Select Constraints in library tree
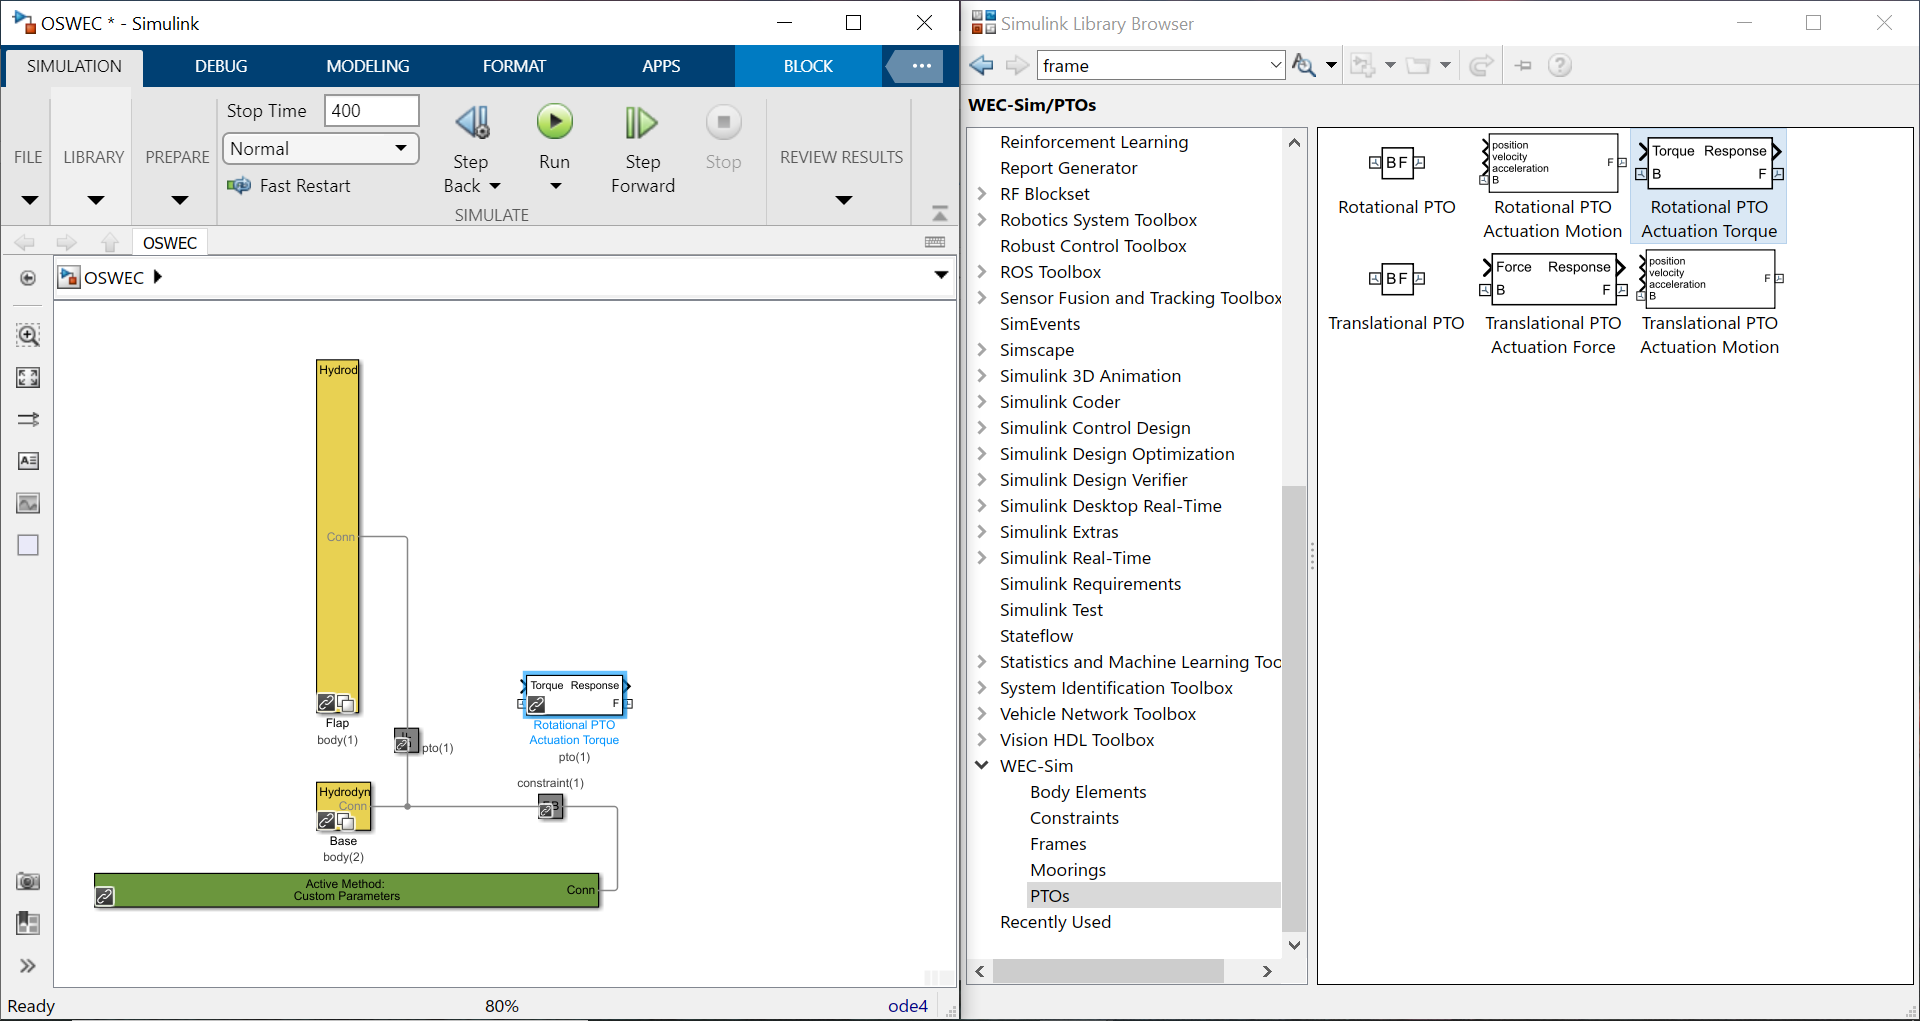The image size is (1920, 1021). [x=1074, y=818]
